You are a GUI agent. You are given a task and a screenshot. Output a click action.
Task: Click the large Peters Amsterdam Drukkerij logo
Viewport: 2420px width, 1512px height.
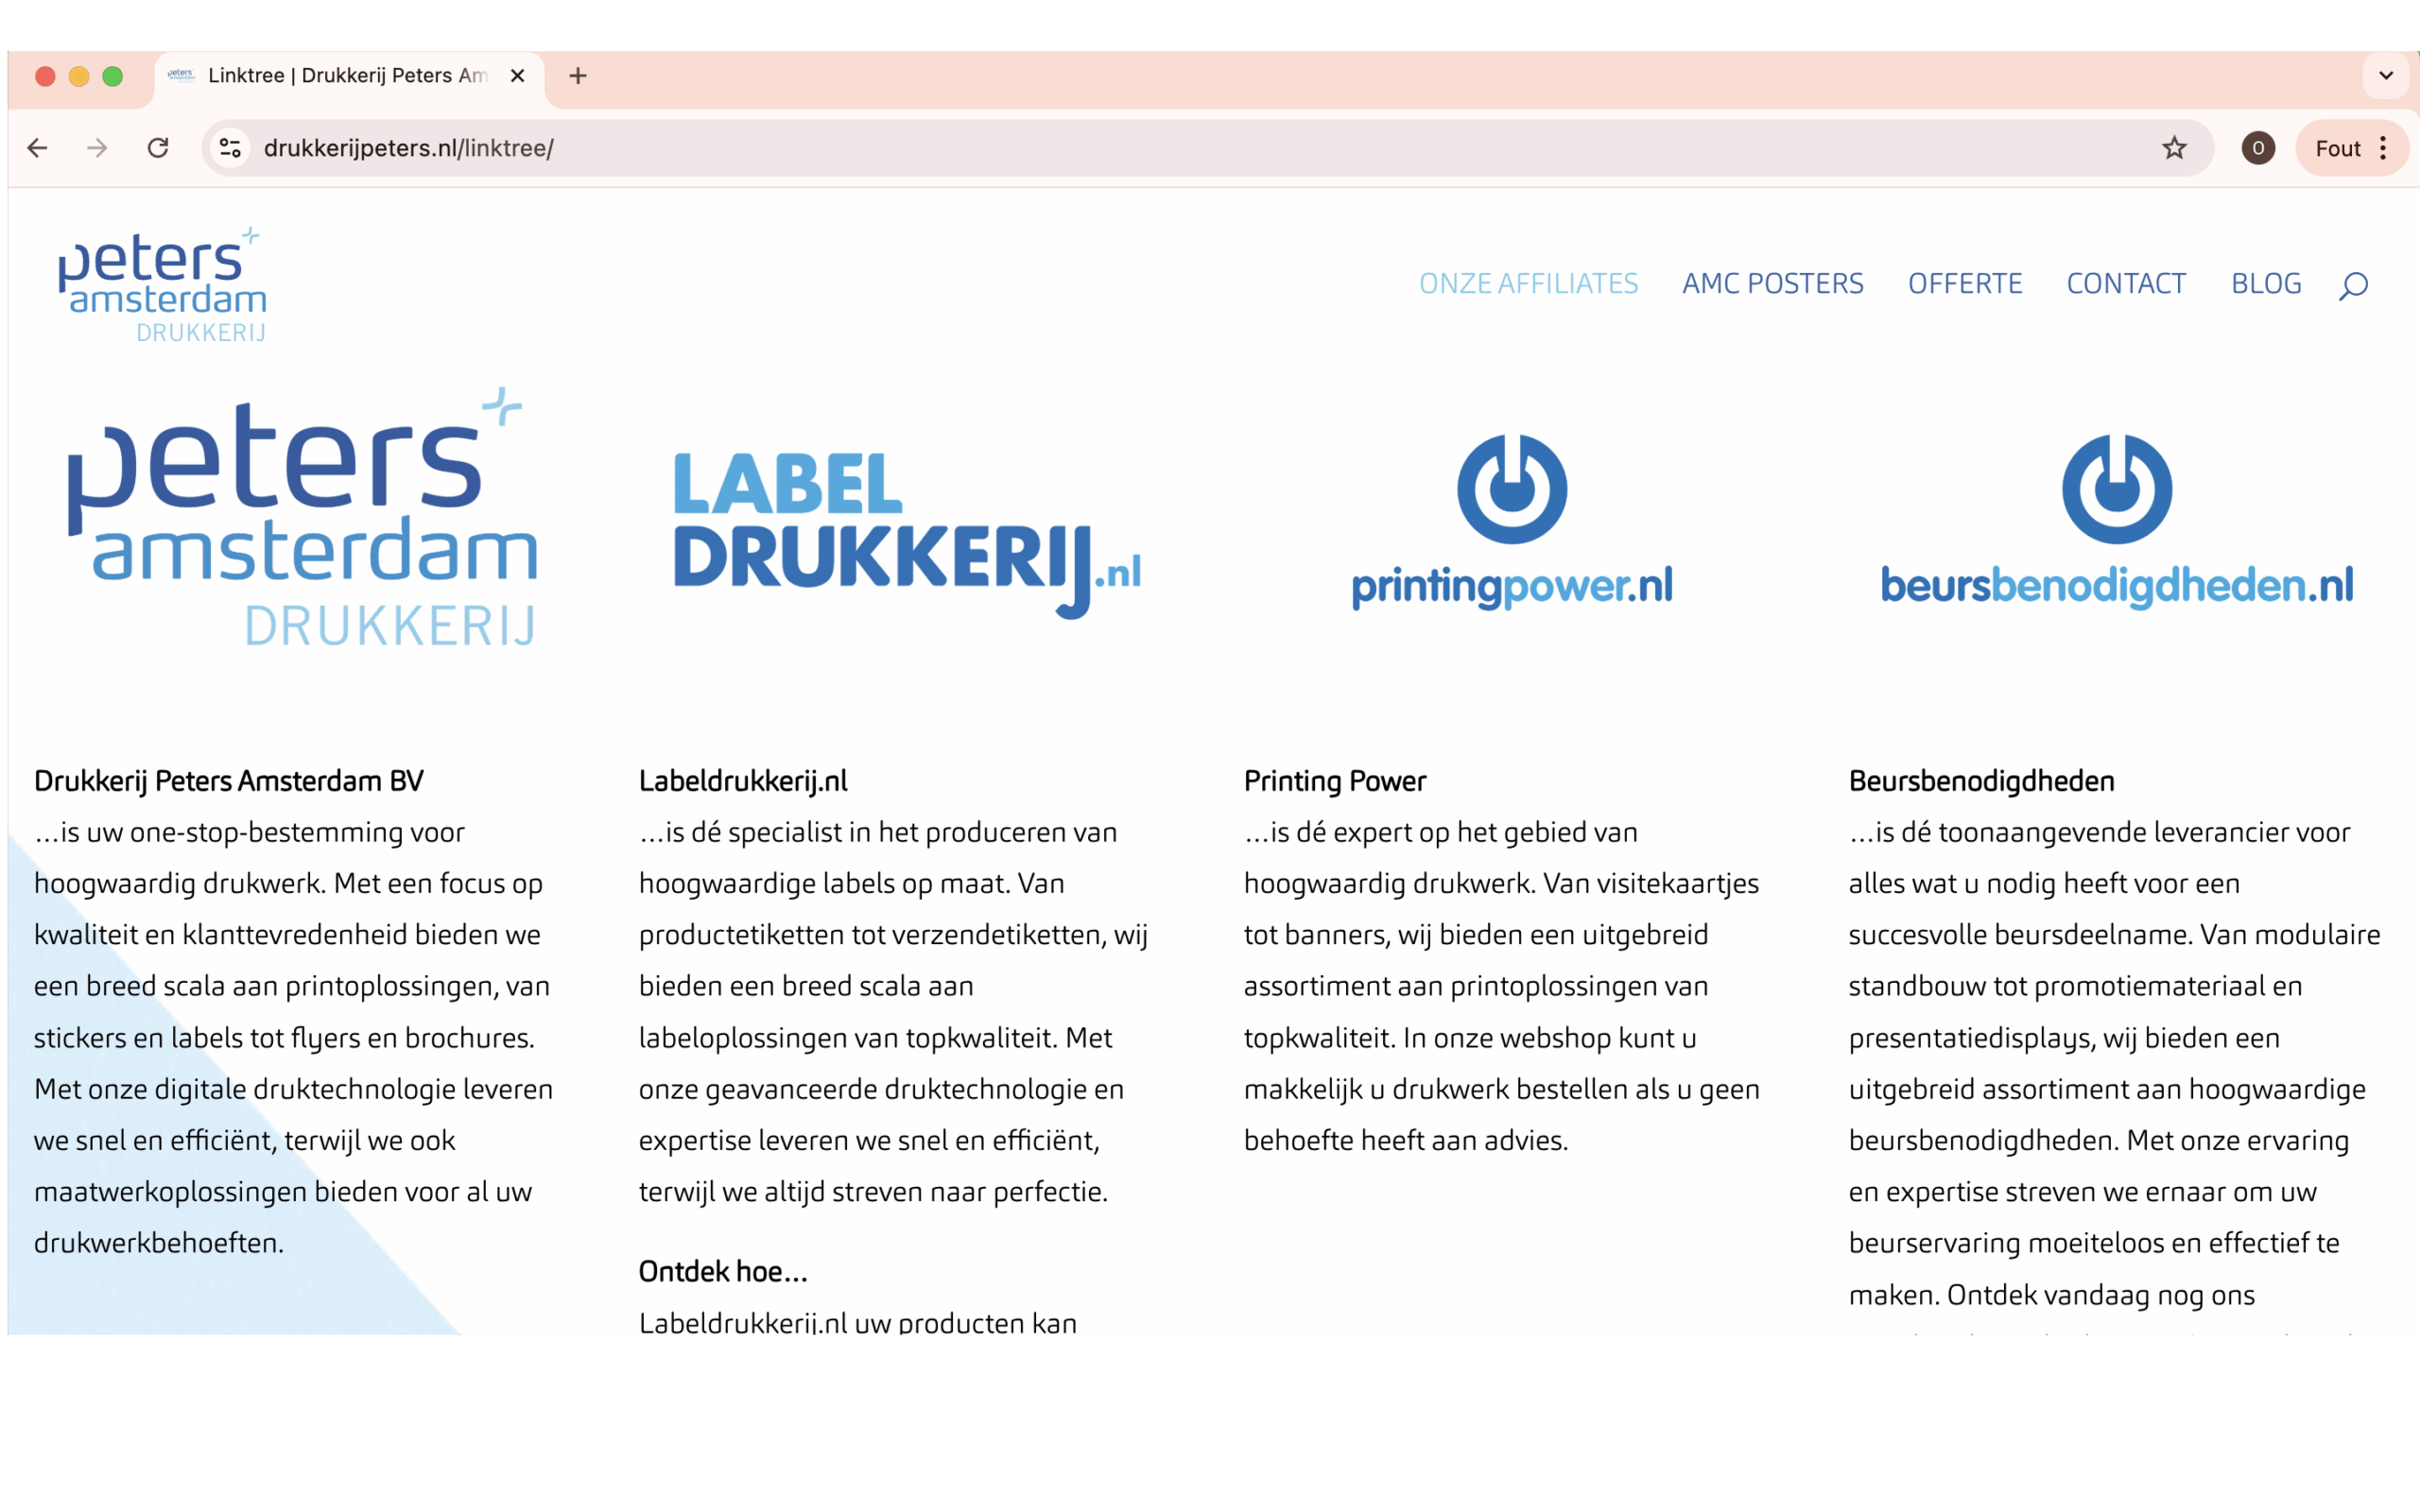(302, 517)
